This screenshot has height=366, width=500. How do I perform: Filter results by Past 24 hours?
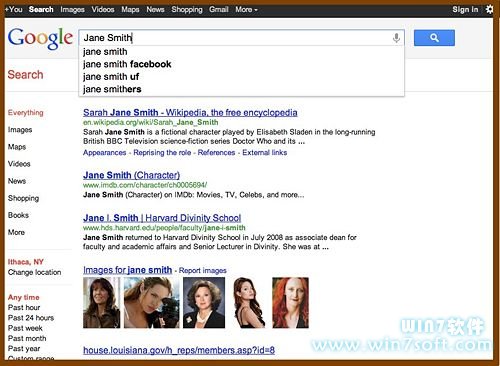(31, 318)
